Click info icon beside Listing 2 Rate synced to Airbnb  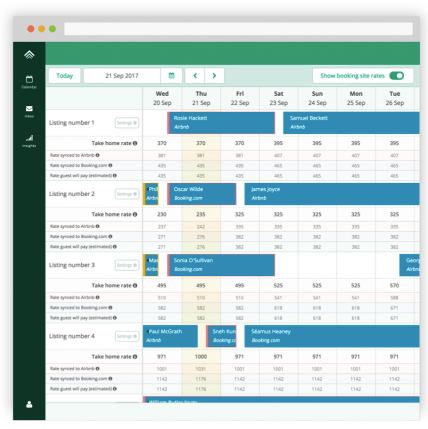point(98,226)
